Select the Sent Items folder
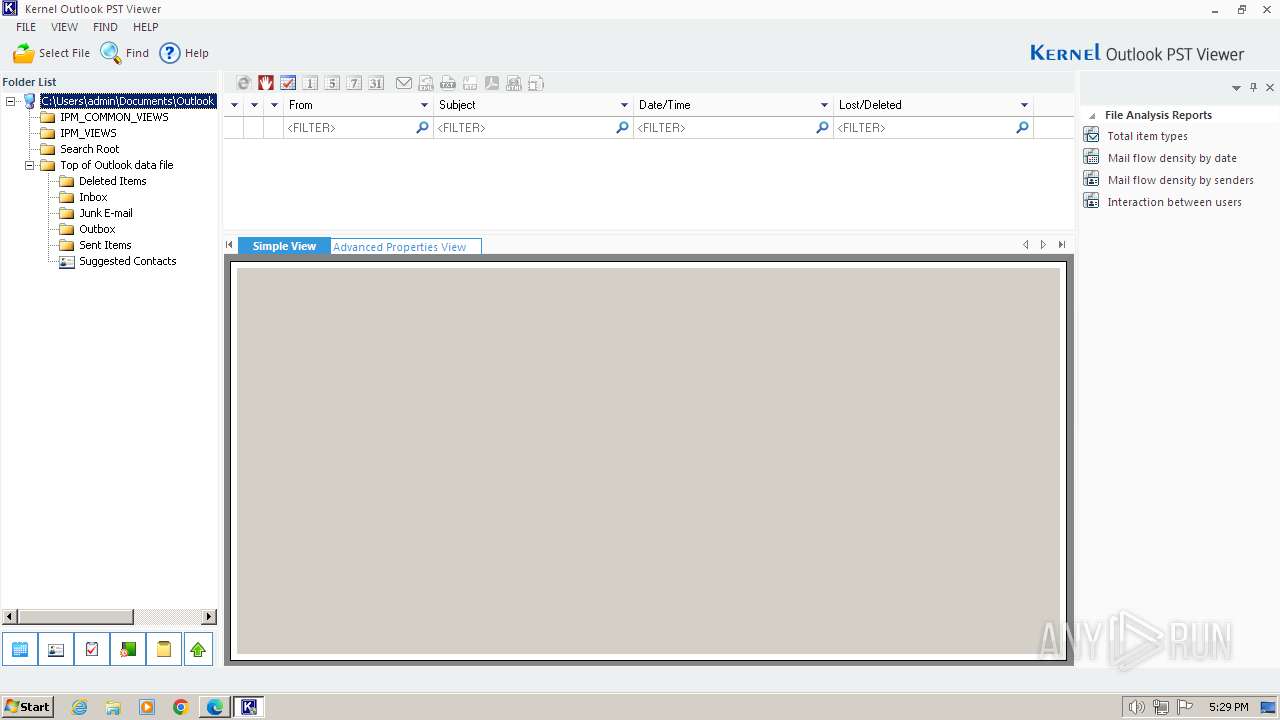This screenshot has width=1280, height=720. click(x=105, y=245)
